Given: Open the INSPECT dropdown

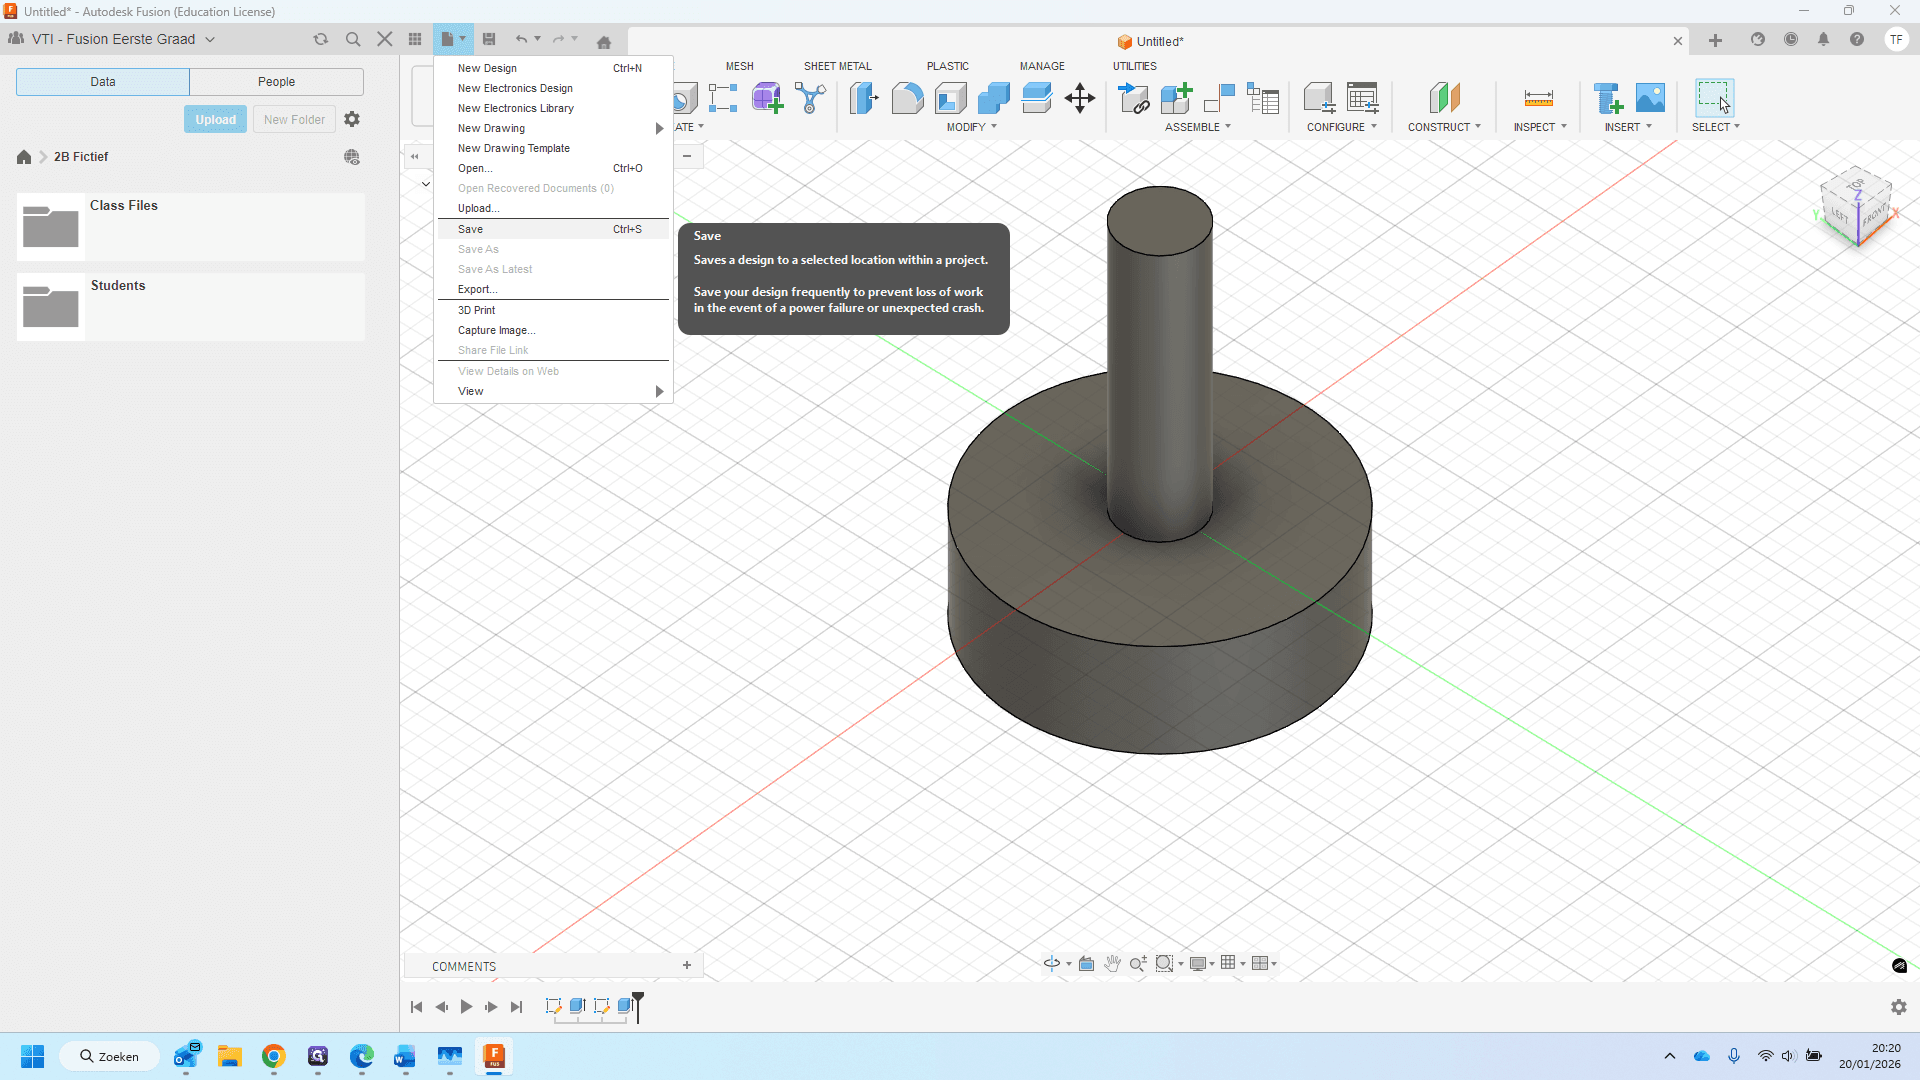Looking at the screenshot, I should (1539, 127).
